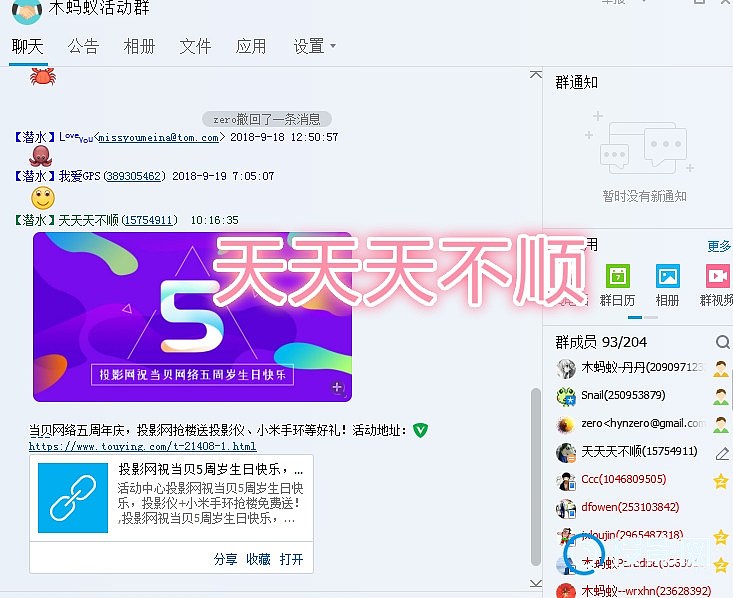Image resolution: width=733 pixels, height=598 pixels.
Task: Click the admin badge icon beside 木蚂蚁-丹丹
Action: [x=721, y=369]
